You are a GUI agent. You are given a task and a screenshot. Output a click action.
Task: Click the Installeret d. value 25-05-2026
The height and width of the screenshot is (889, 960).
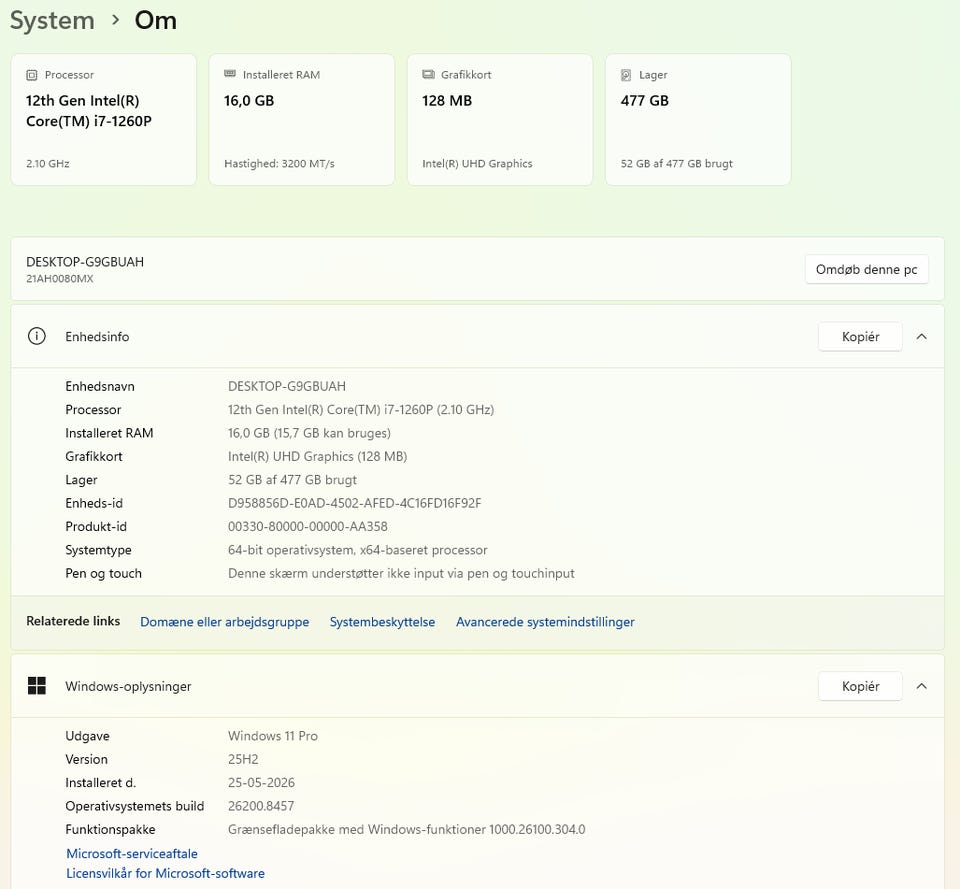[261, 782]
